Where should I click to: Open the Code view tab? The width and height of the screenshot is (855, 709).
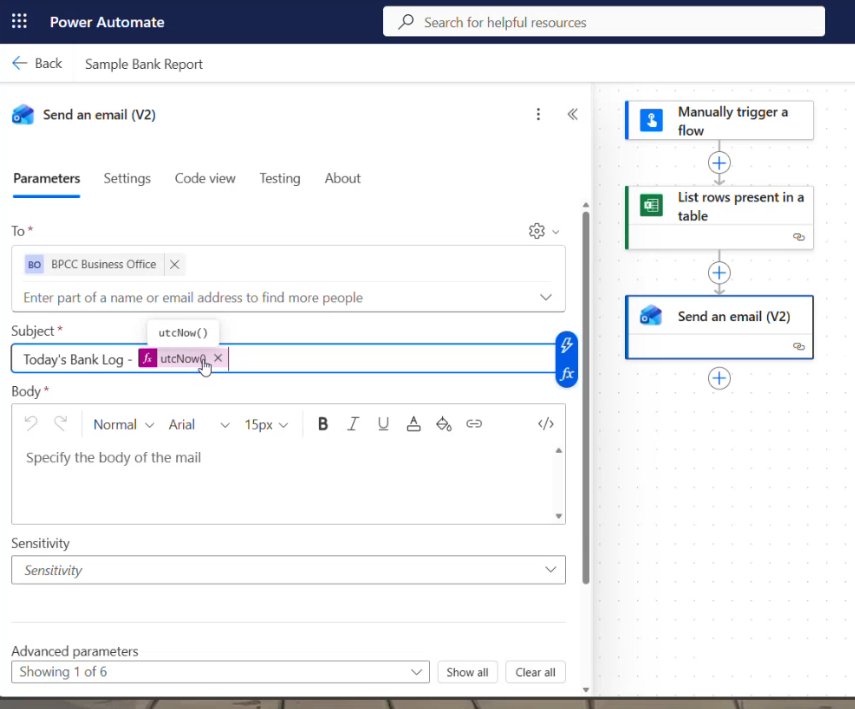205,178
